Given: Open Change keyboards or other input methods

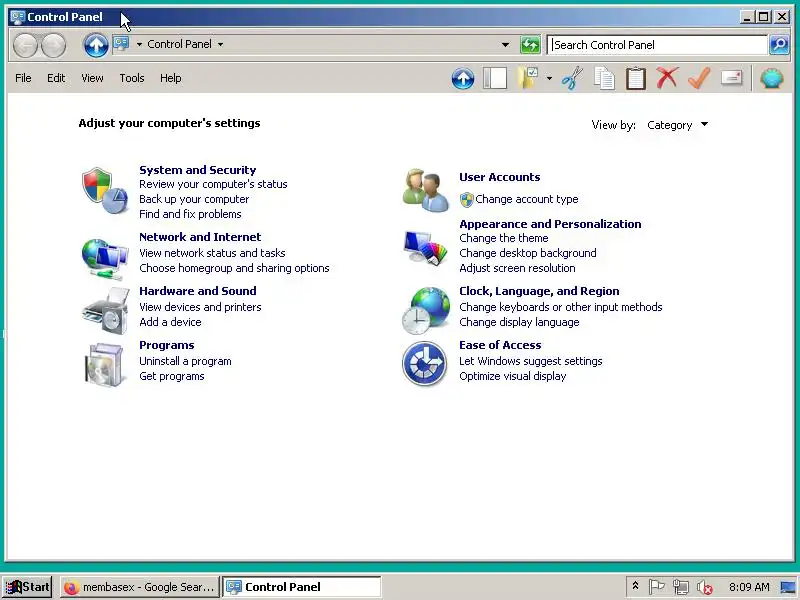Looking at the screenshot, I should [x=561, y=307].
